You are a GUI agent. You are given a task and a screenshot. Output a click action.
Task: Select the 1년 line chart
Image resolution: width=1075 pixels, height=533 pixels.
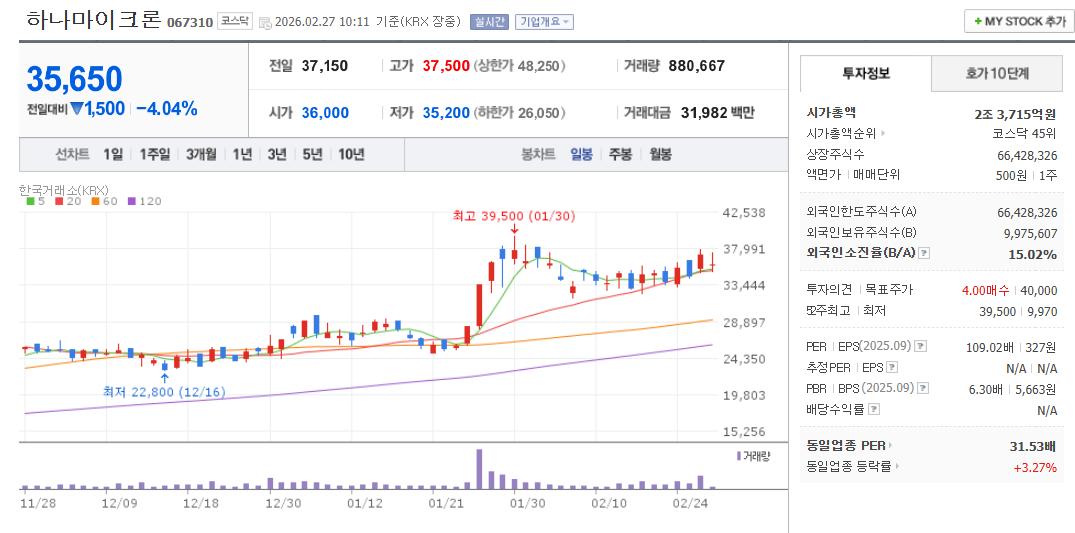point(242,154)
